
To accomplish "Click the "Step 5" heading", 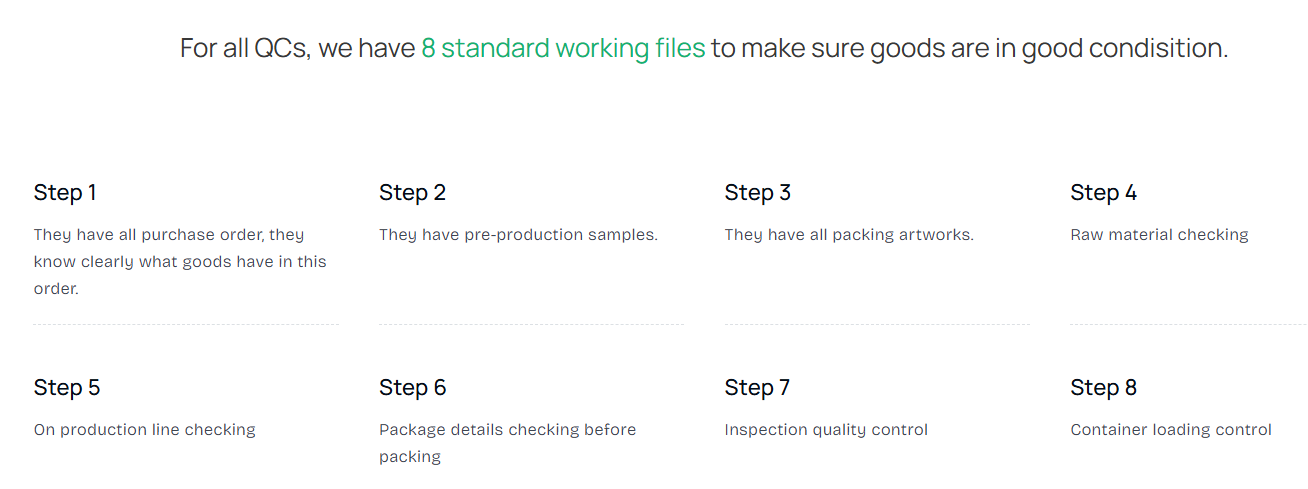I will (x=67, y=387).
